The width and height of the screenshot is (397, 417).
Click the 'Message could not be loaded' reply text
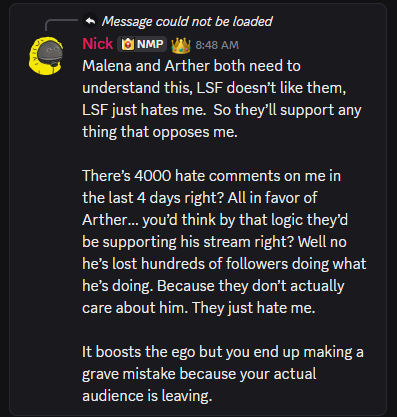coord(187,21)
